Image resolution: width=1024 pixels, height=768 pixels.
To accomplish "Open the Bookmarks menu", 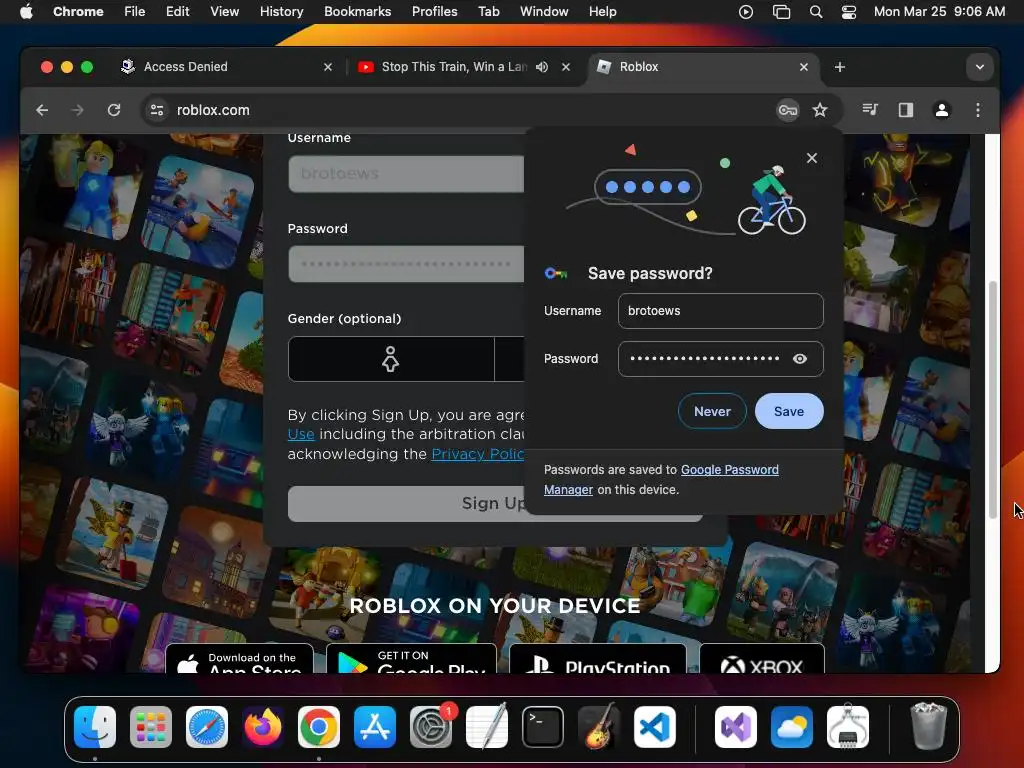I will click(x=357, y=12).
